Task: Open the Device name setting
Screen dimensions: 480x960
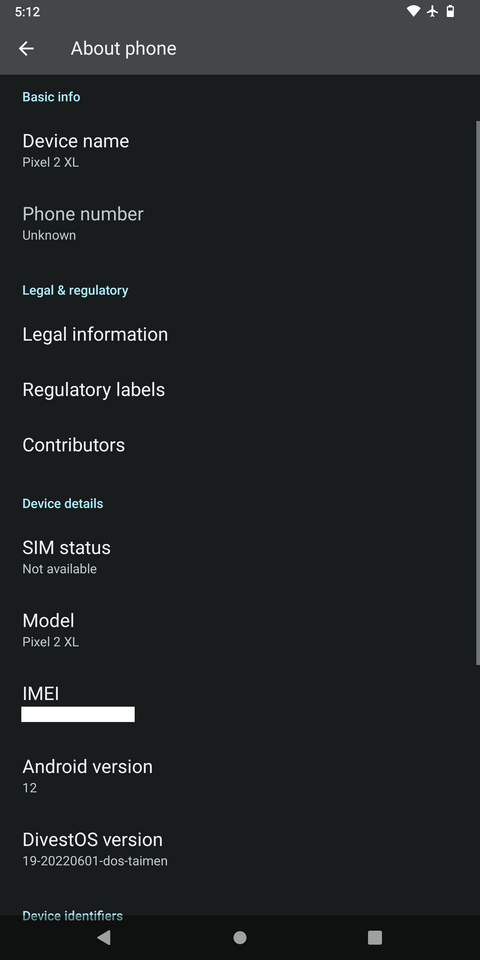Action: (x=238, y=151)
